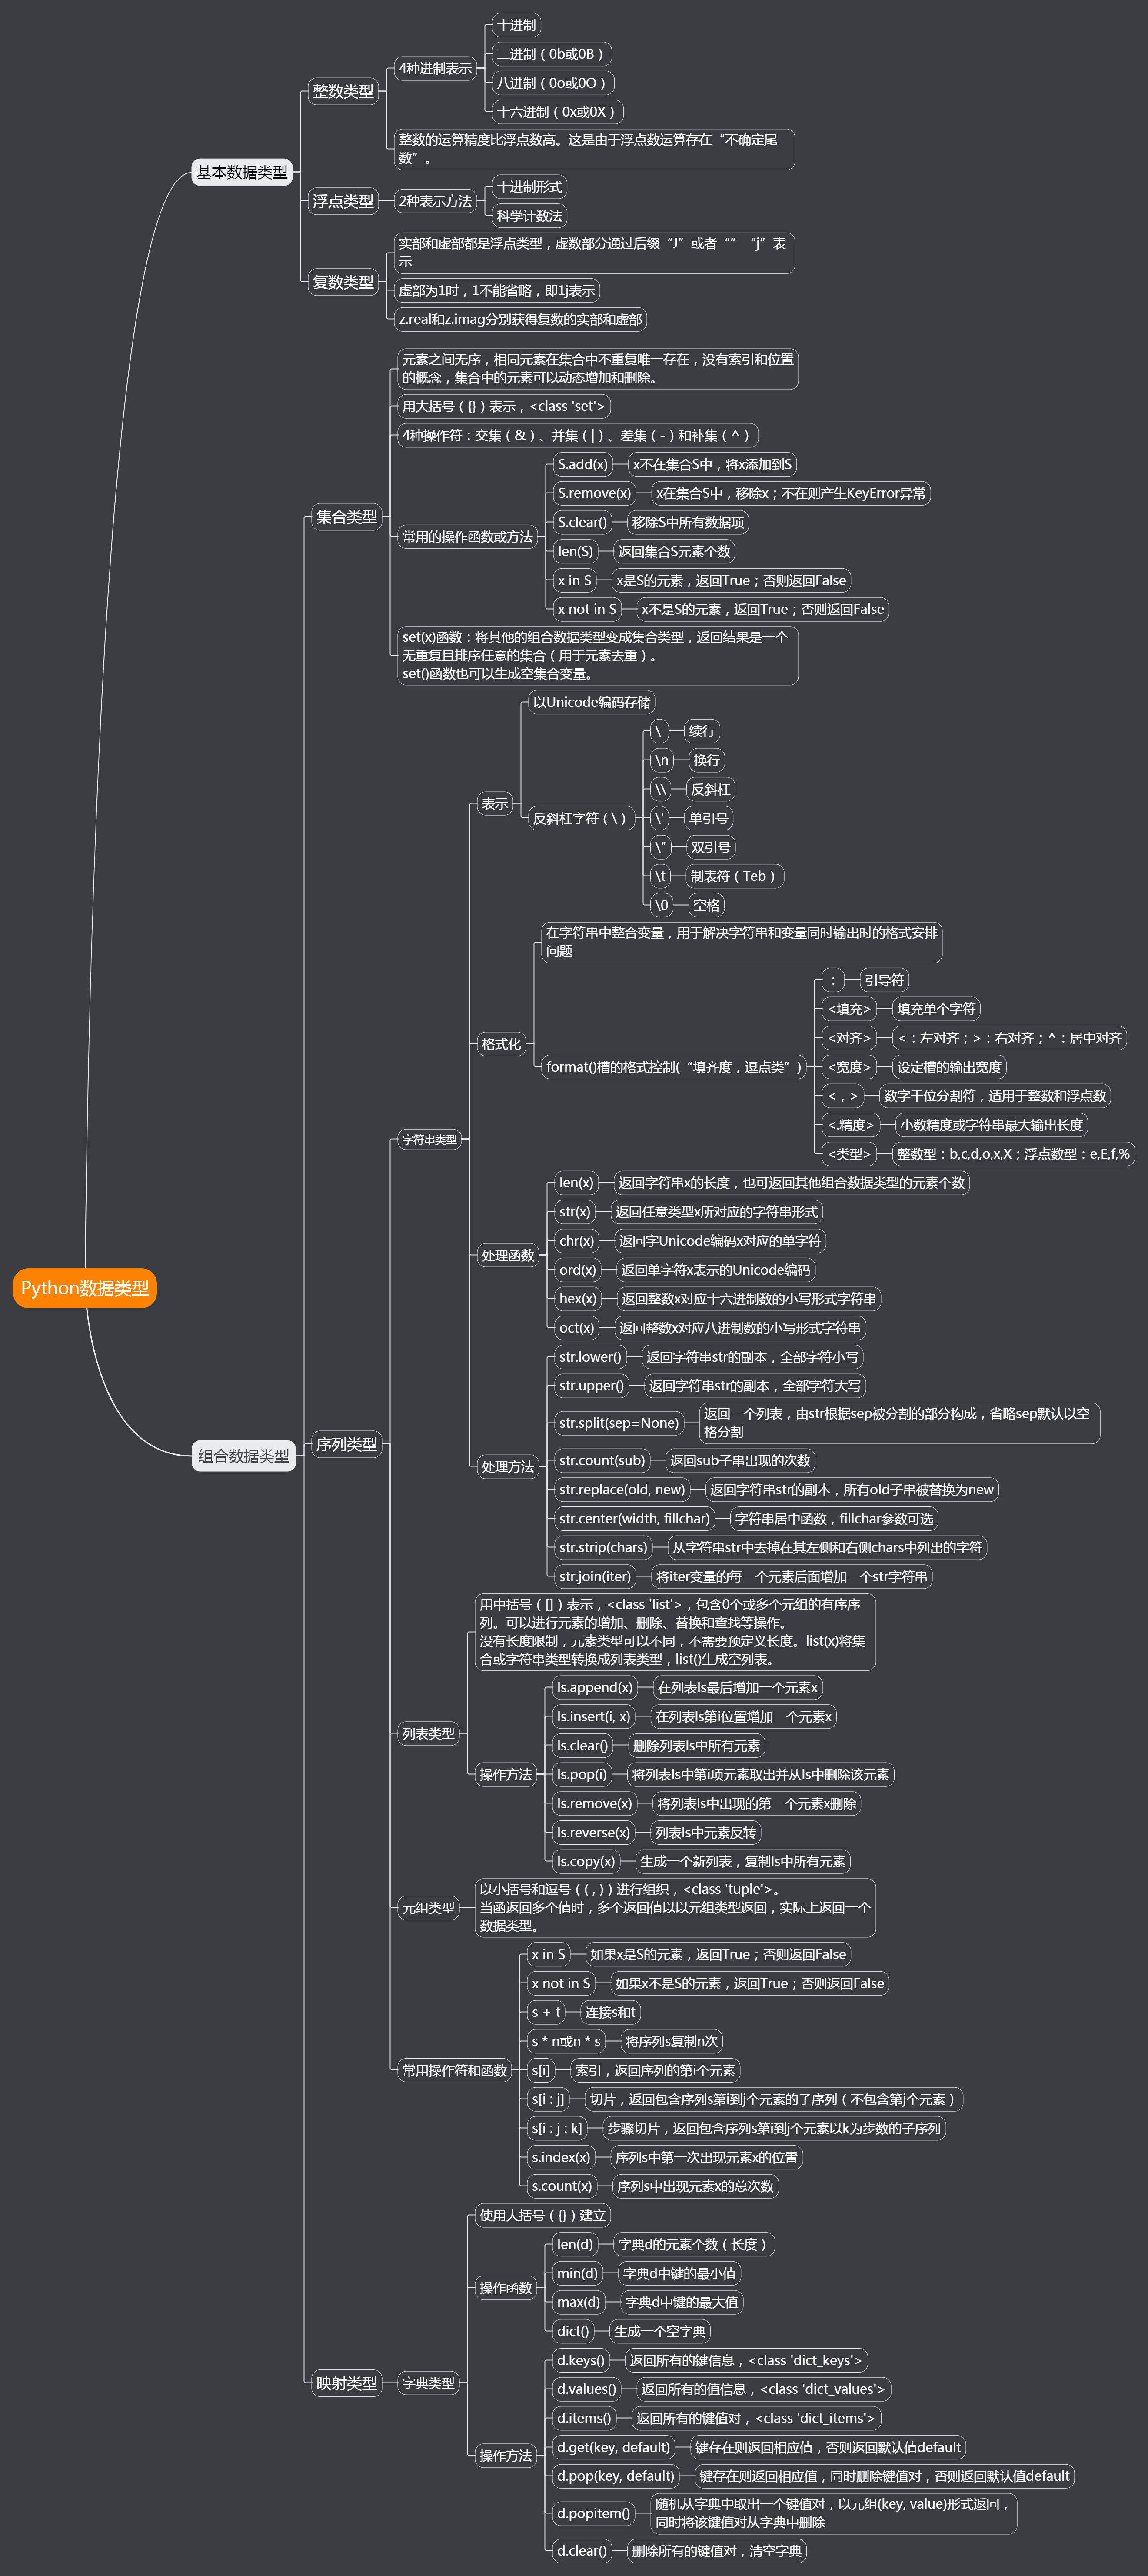Image resolution: width=1148 pixels, height=2576 pixels.
Task: Click the 换行 node
Action: tap(707, 760)
